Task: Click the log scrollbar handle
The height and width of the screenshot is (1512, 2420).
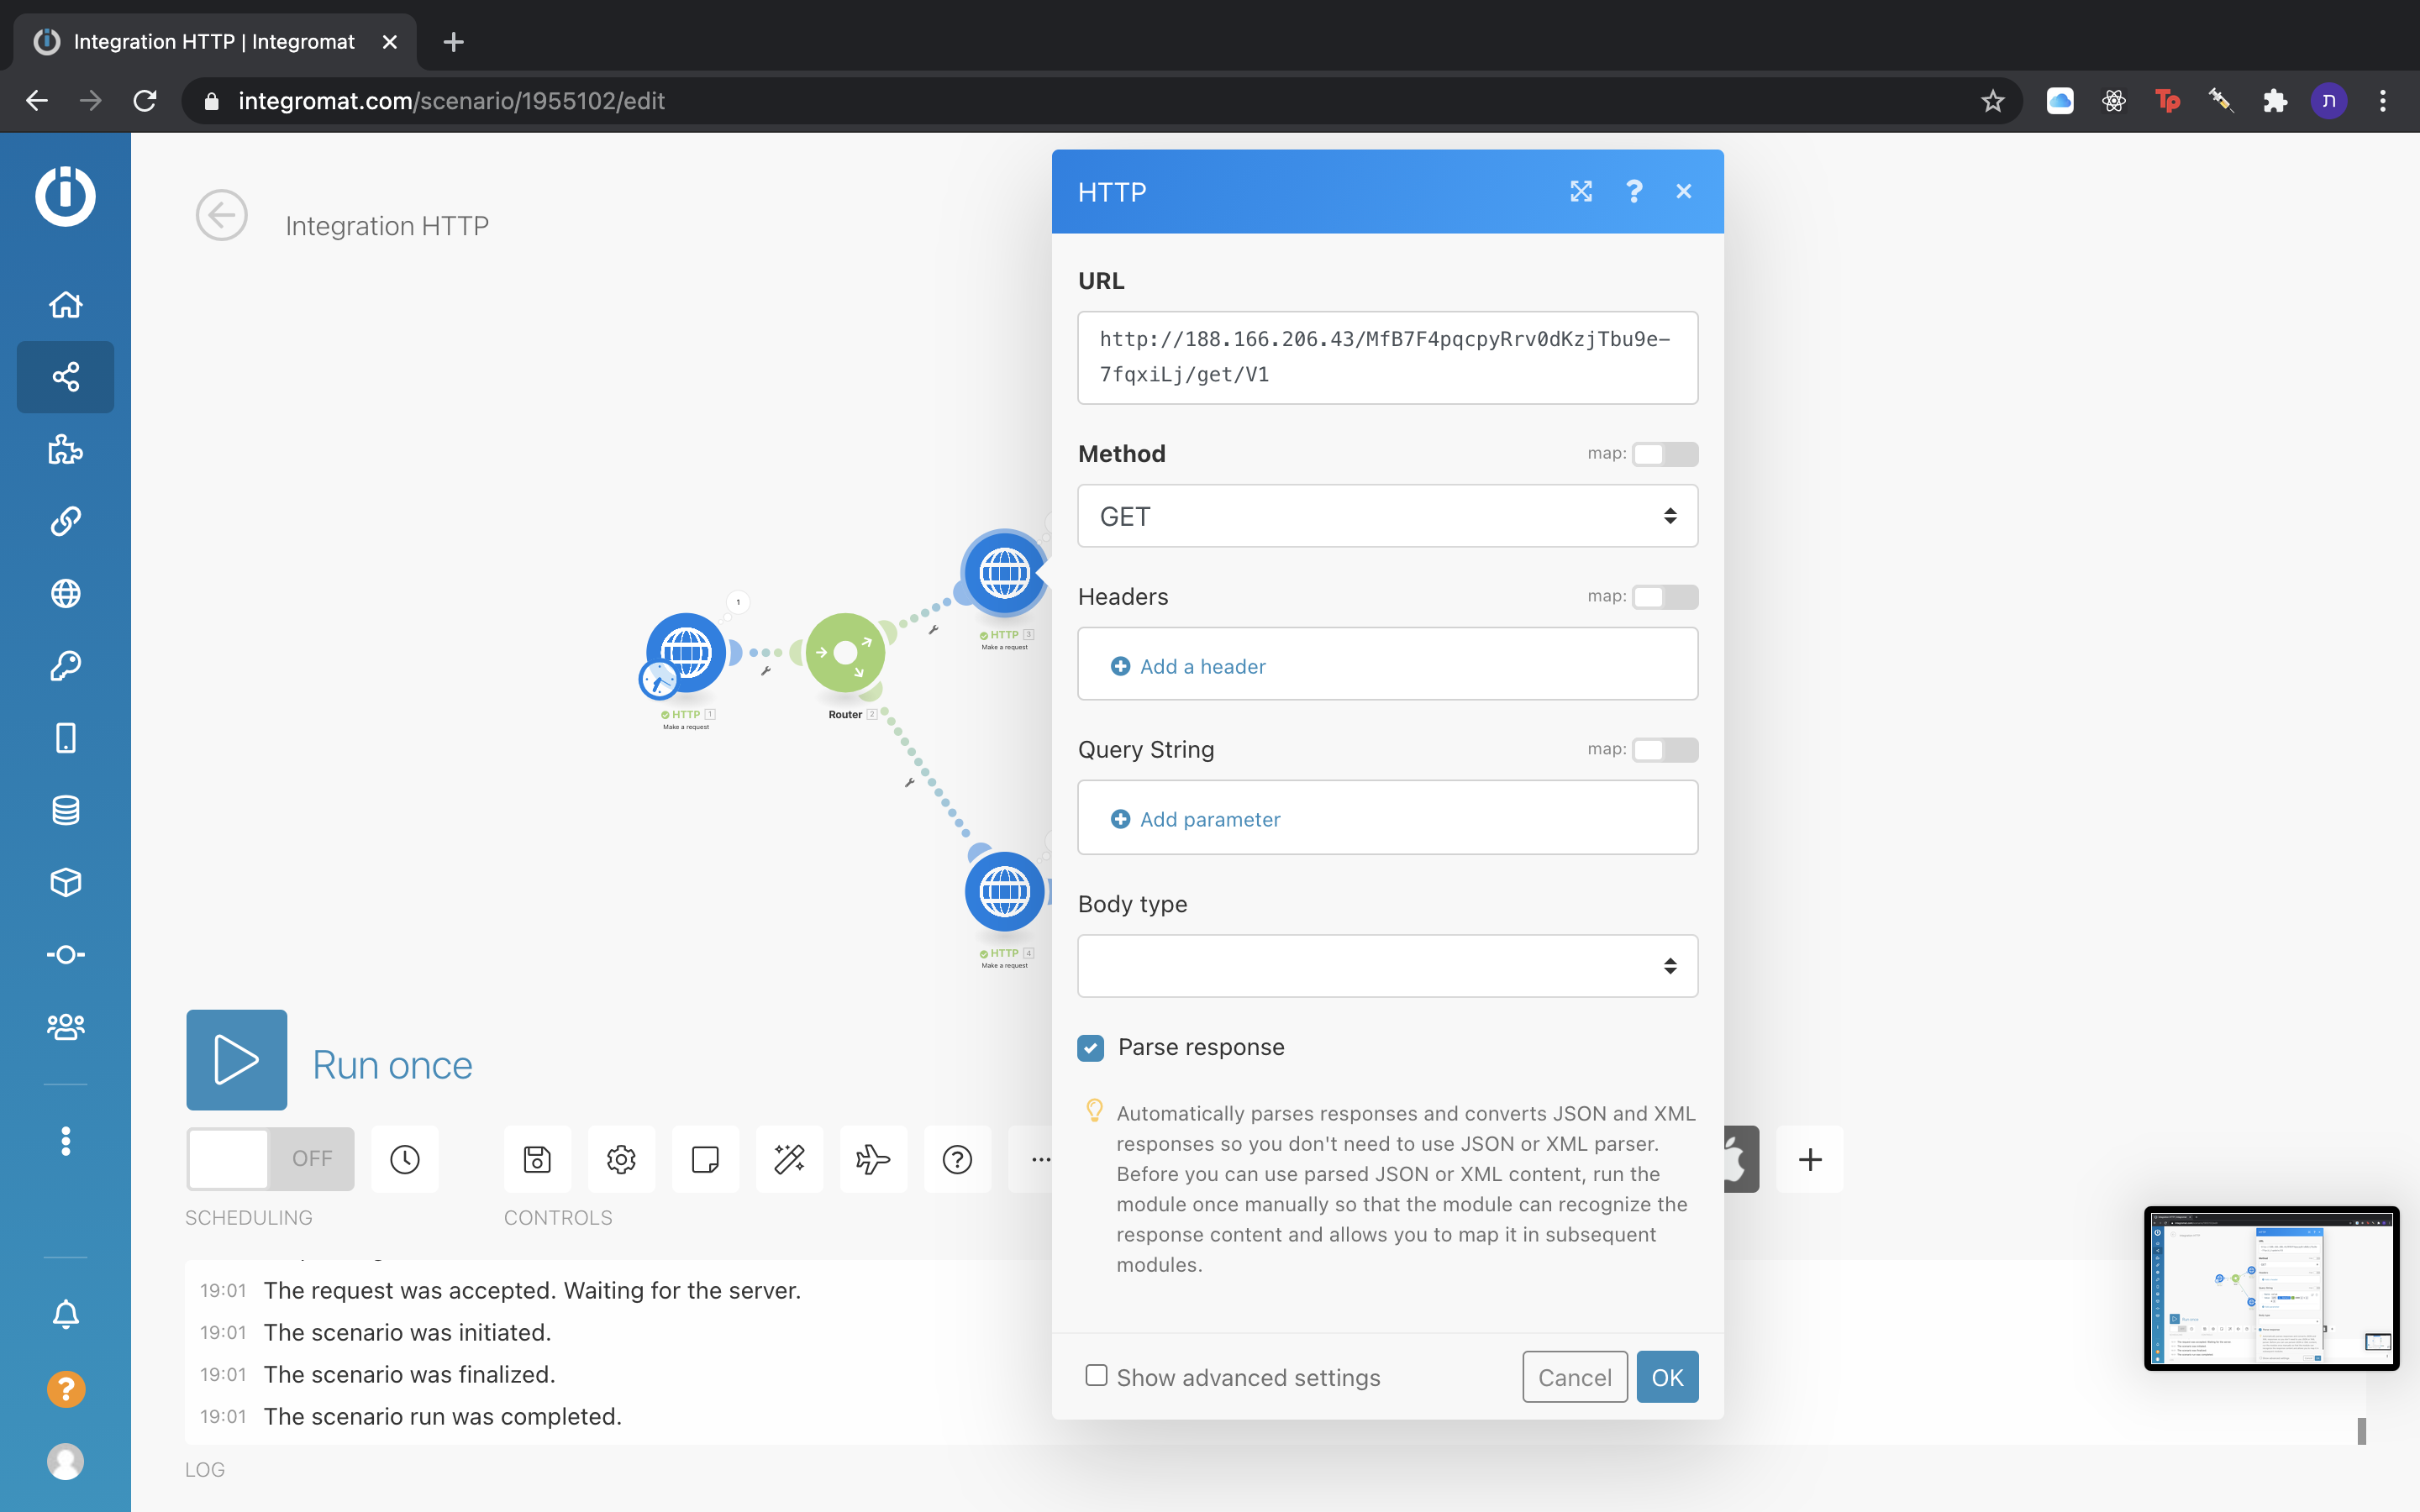Action: click(x=2362, y=1431)
